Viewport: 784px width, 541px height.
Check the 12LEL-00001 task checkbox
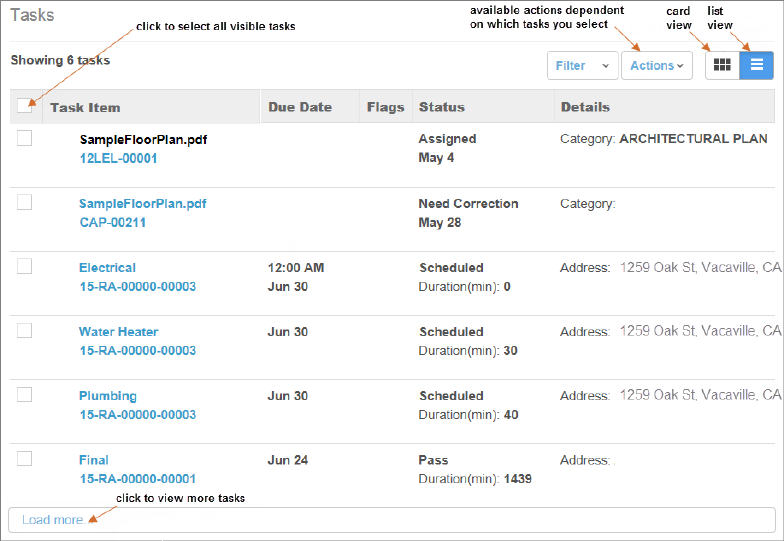click(x=25, y=138)
